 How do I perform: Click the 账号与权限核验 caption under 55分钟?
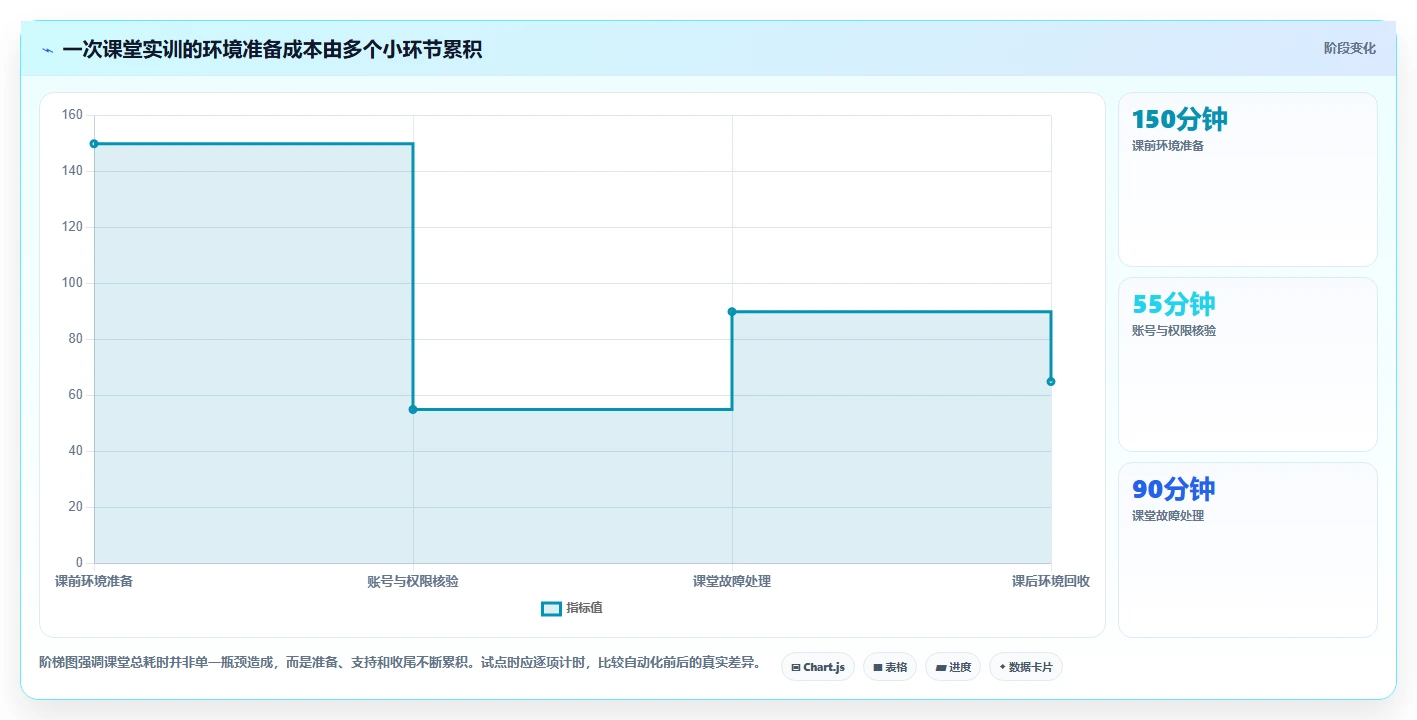point(1174,331)
